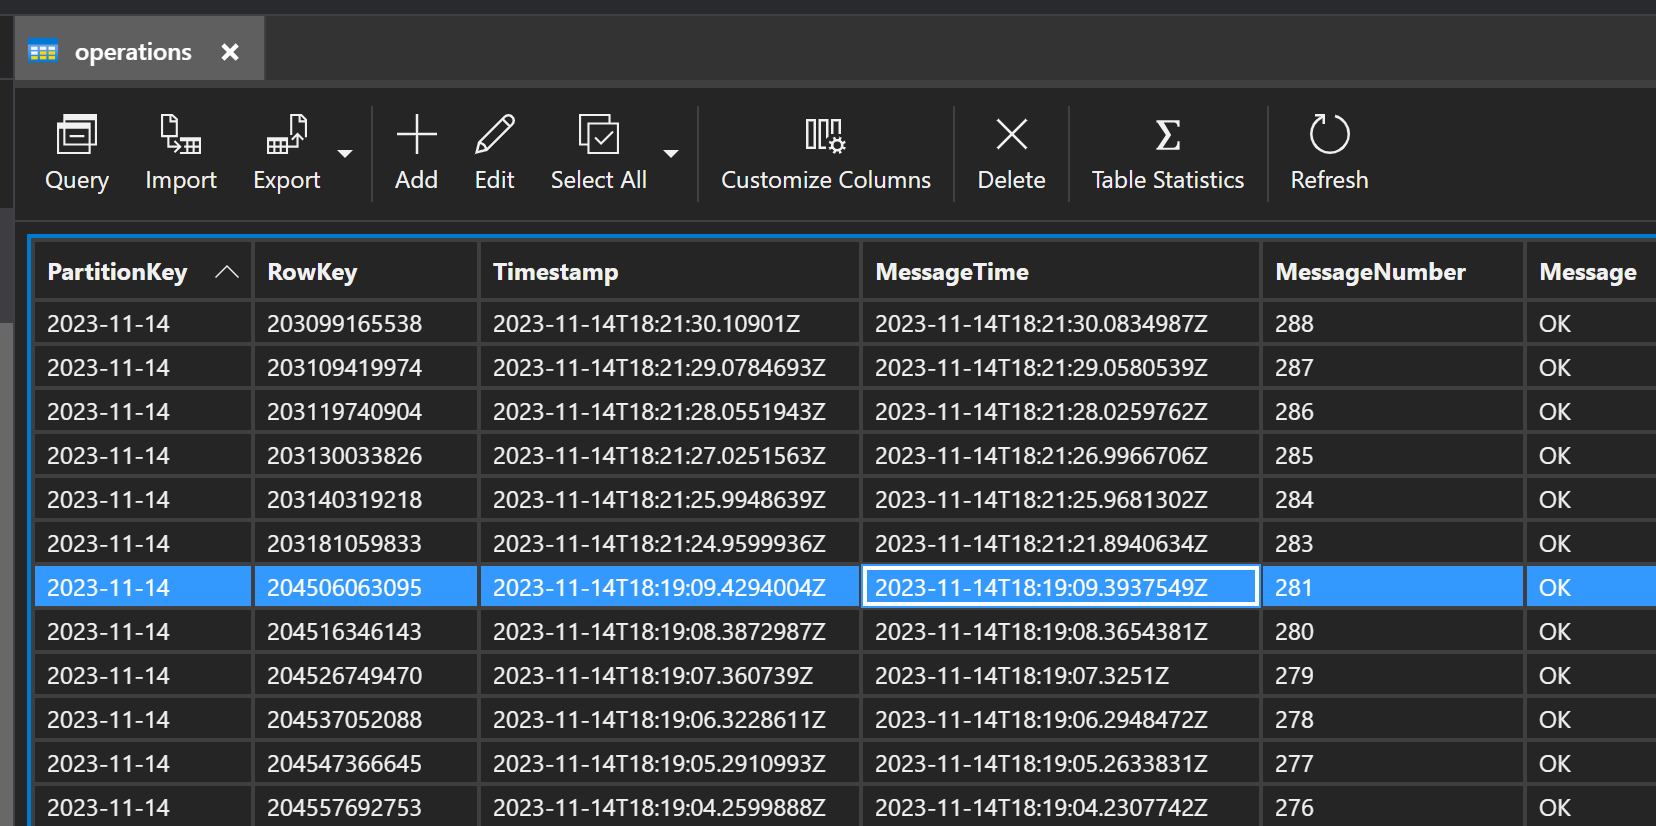Edit the selected entity

(494, 152)
